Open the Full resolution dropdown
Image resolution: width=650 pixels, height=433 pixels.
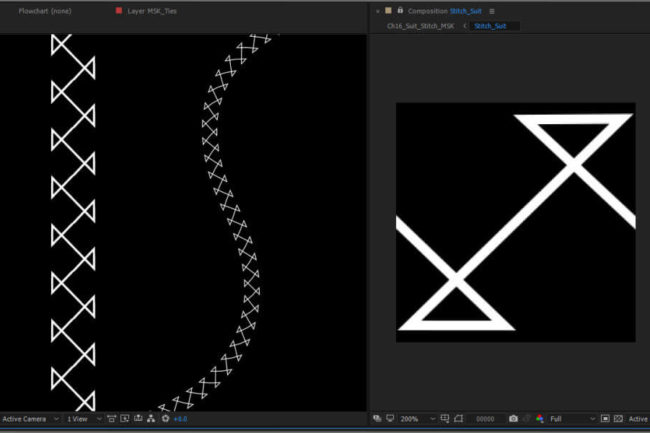coord(572,418)
